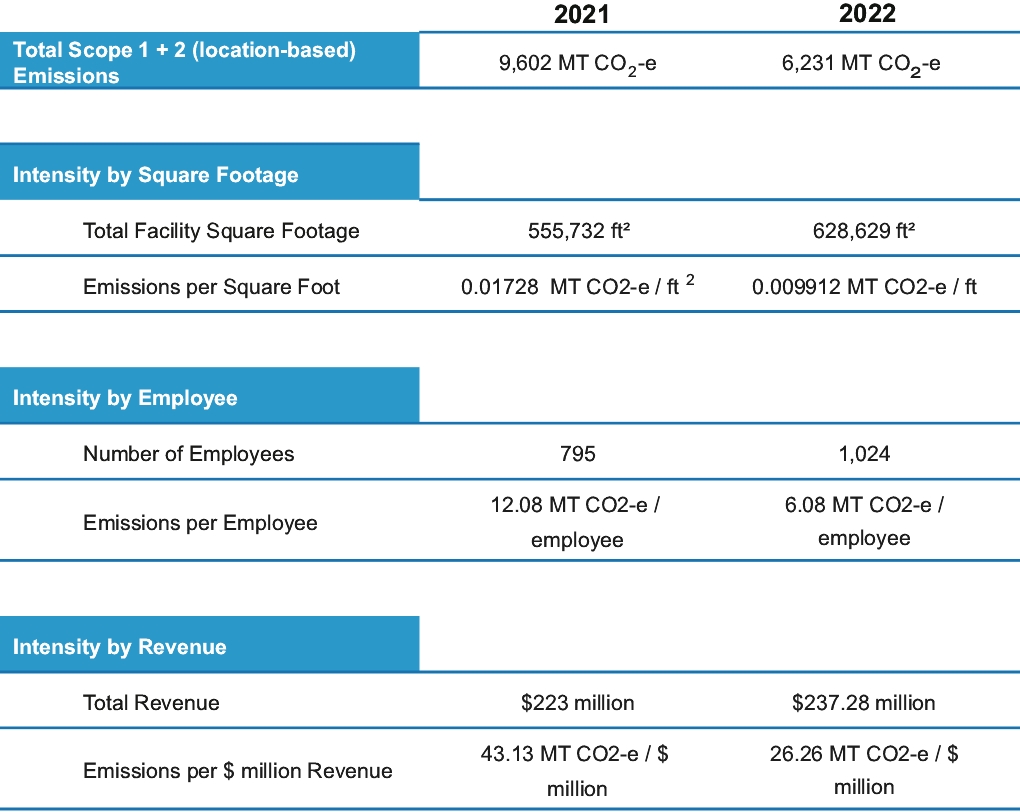Click the Total Facility Square Footage label
The image size is (1020, 812).
tap(221, 231)
